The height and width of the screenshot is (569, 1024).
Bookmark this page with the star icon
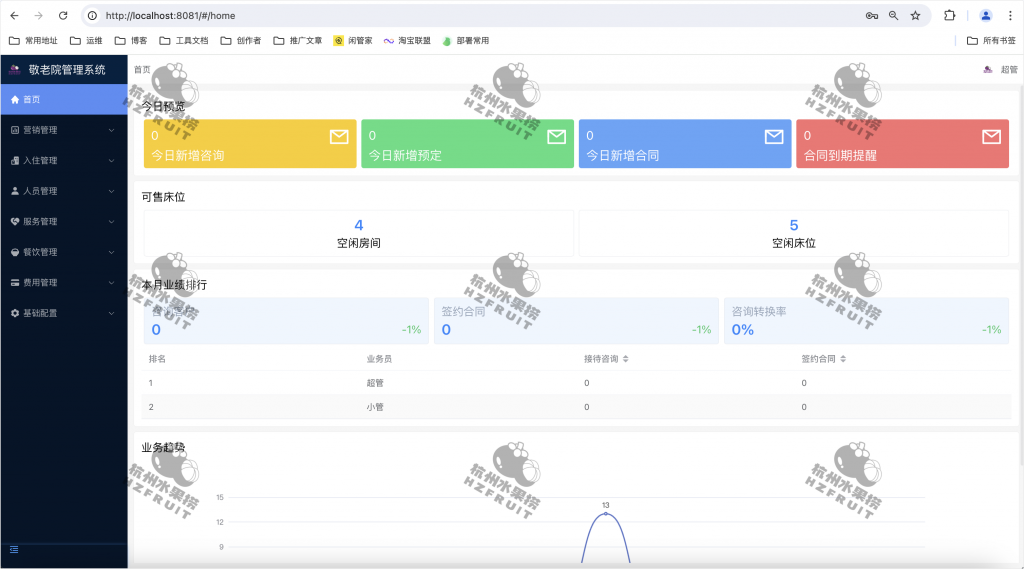tap(916, 16)
